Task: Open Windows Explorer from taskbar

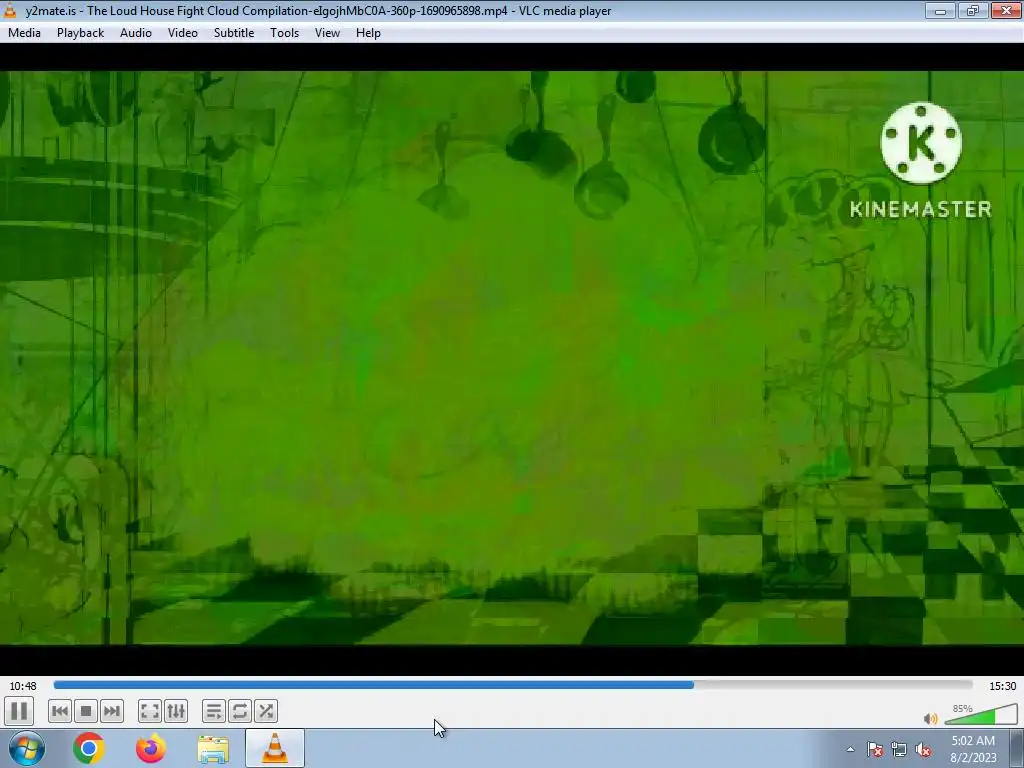Action: (x=213, y=749)
